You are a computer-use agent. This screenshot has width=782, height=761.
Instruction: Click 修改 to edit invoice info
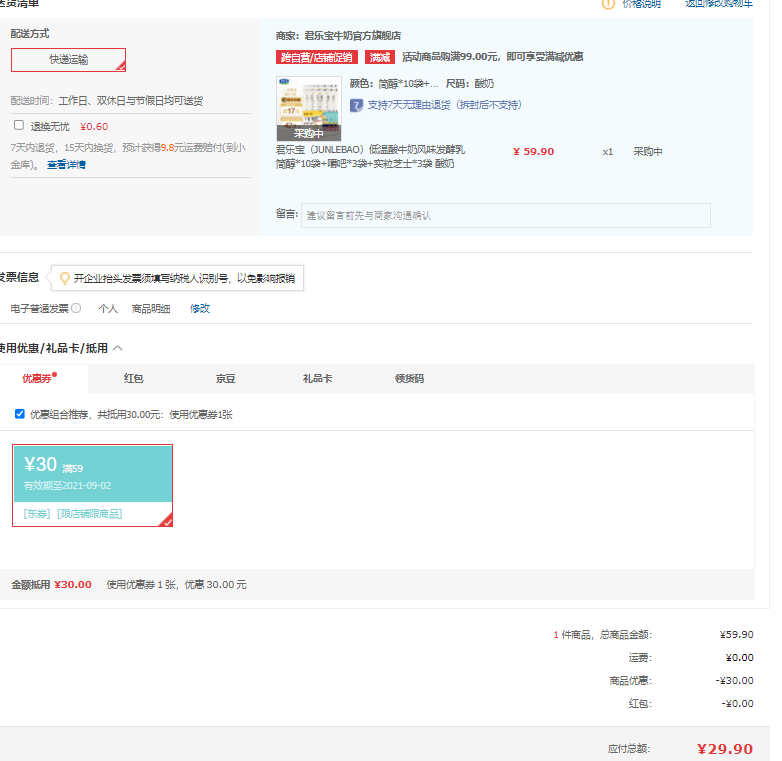point(200,309)
